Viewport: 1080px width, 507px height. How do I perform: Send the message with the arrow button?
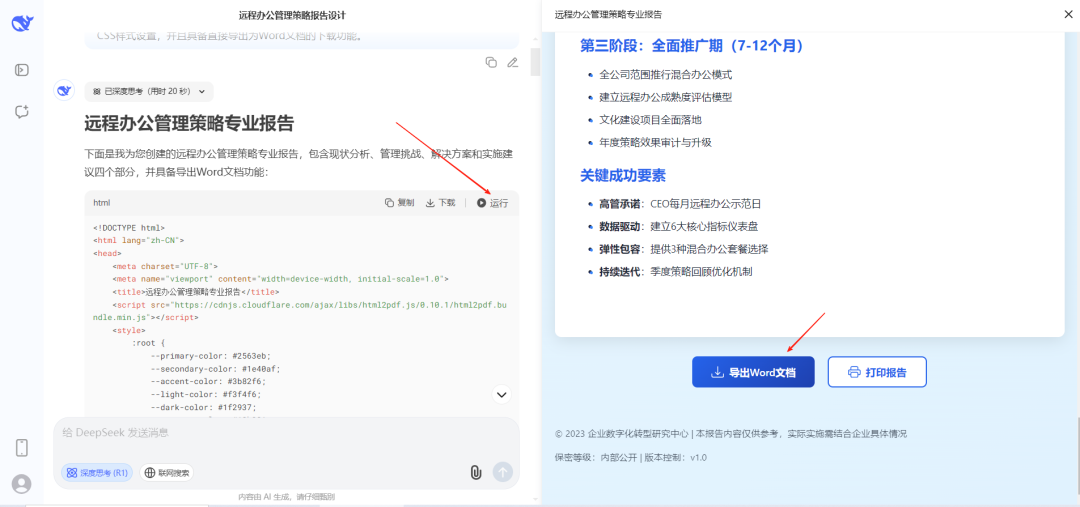(503, 472)
